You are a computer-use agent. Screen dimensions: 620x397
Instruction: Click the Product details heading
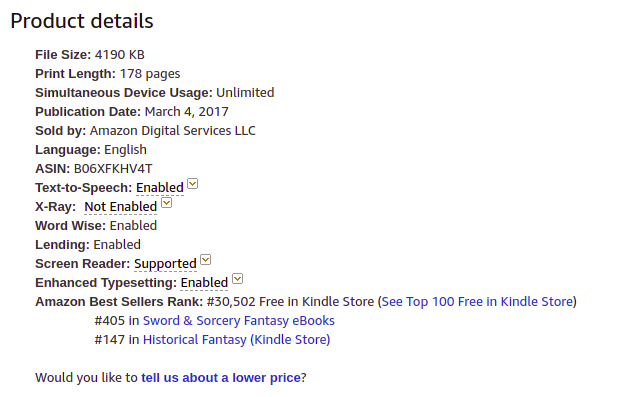(82, 21)
